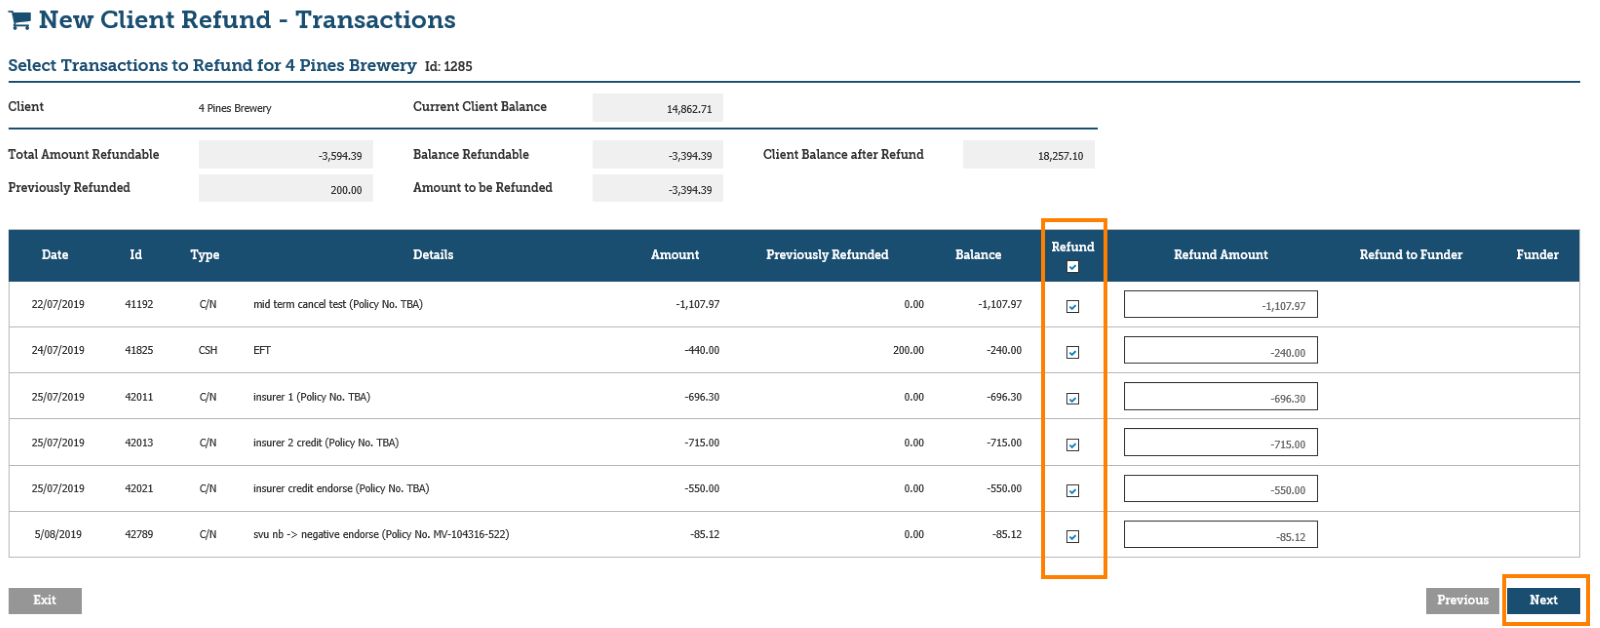Edit refund amount field showing -1,107.97
The height and width of the screenshot is (628, 1600).
click(1220, 305)
